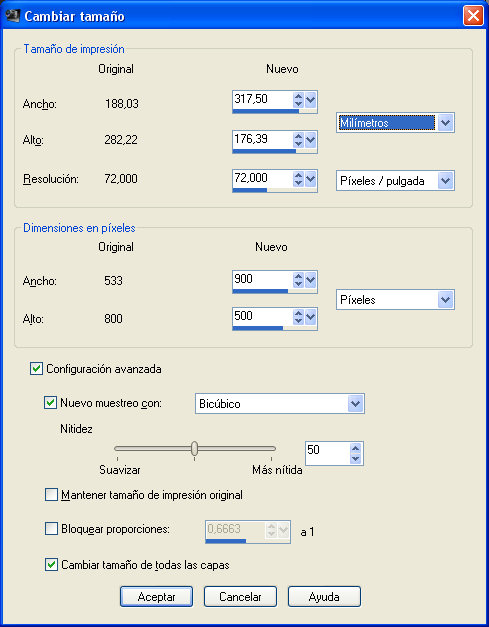
Task: Toggle Mantener tamaño de impresión original
Action: [51, 495]
